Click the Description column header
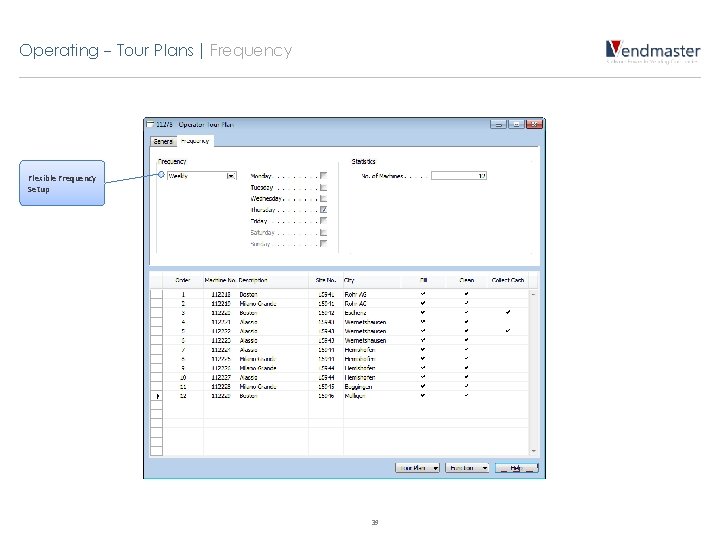 pyautogui.click(x=273, y=280)
